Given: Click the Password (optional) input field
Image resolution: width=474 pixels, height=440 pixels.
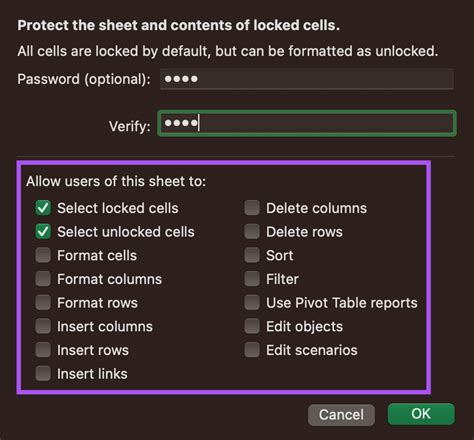Looking at the screenshot, I should [x=307, y=79].
